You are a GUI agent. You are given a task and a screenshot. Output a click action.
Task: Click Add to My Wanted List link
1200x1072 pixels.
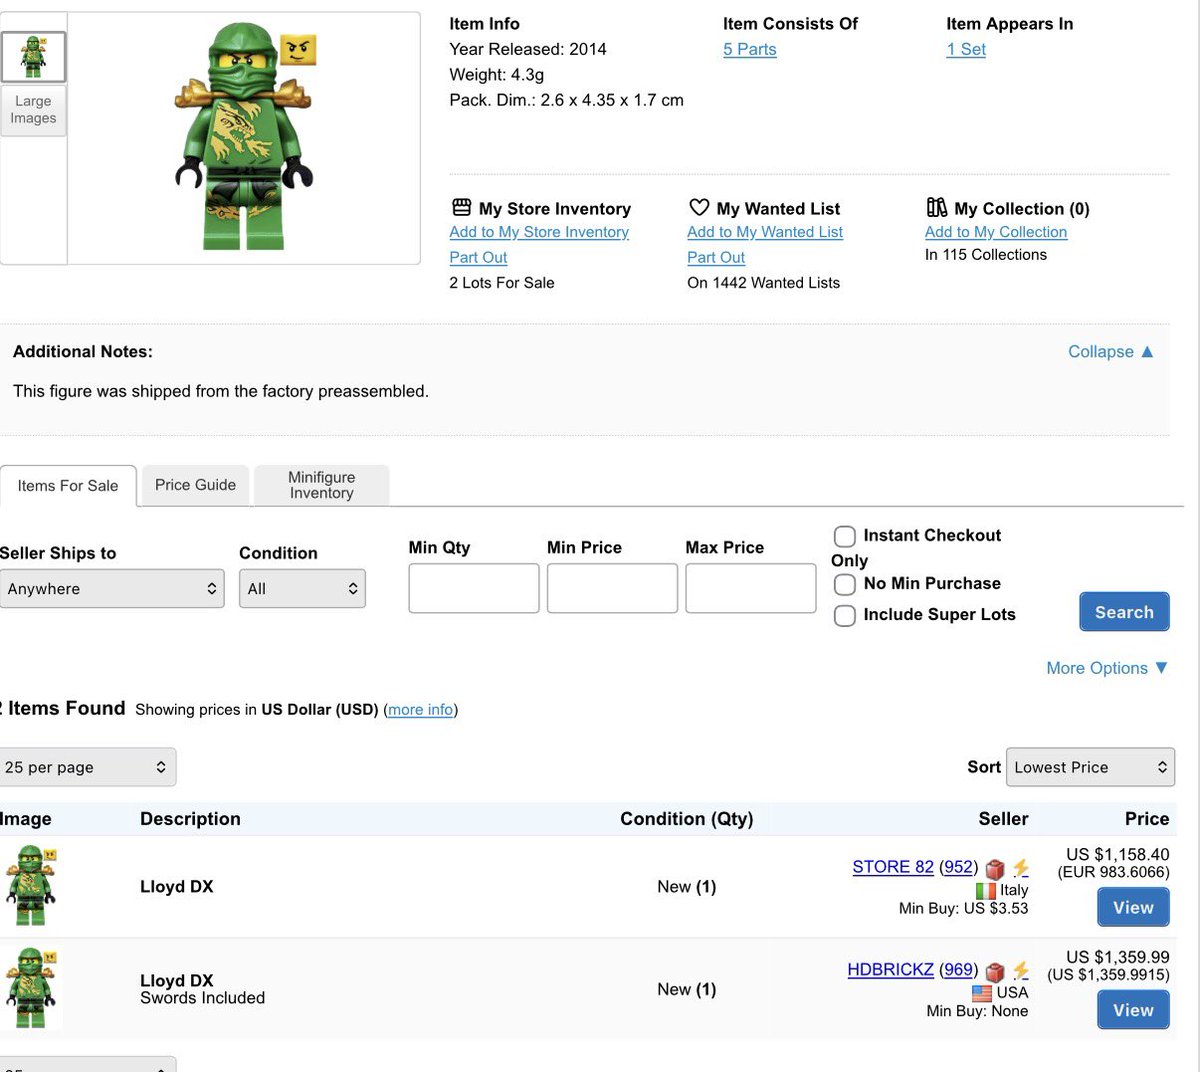(765, 232)
